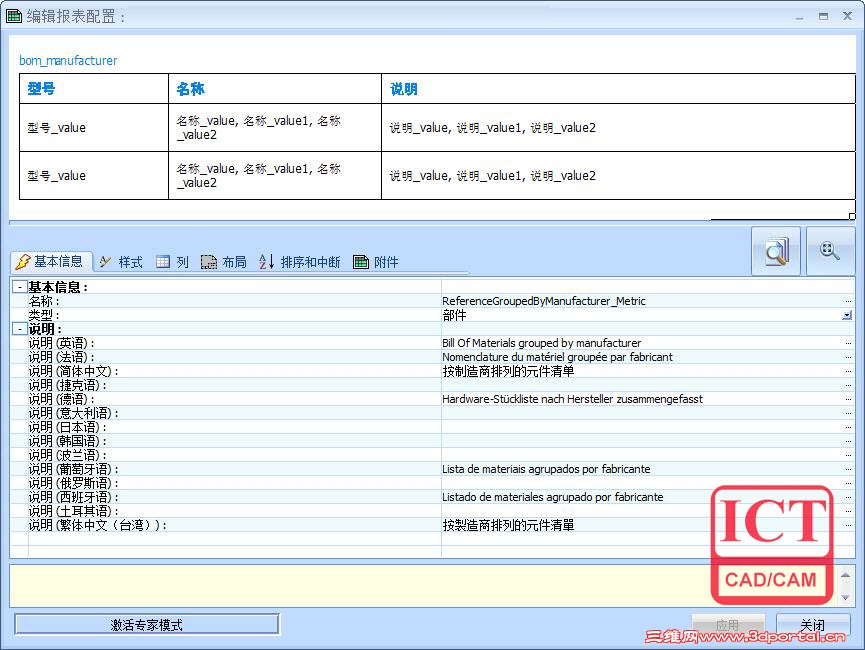Select the 名称 column header
The image size is (865, 650).
click(x=275, y=88)
